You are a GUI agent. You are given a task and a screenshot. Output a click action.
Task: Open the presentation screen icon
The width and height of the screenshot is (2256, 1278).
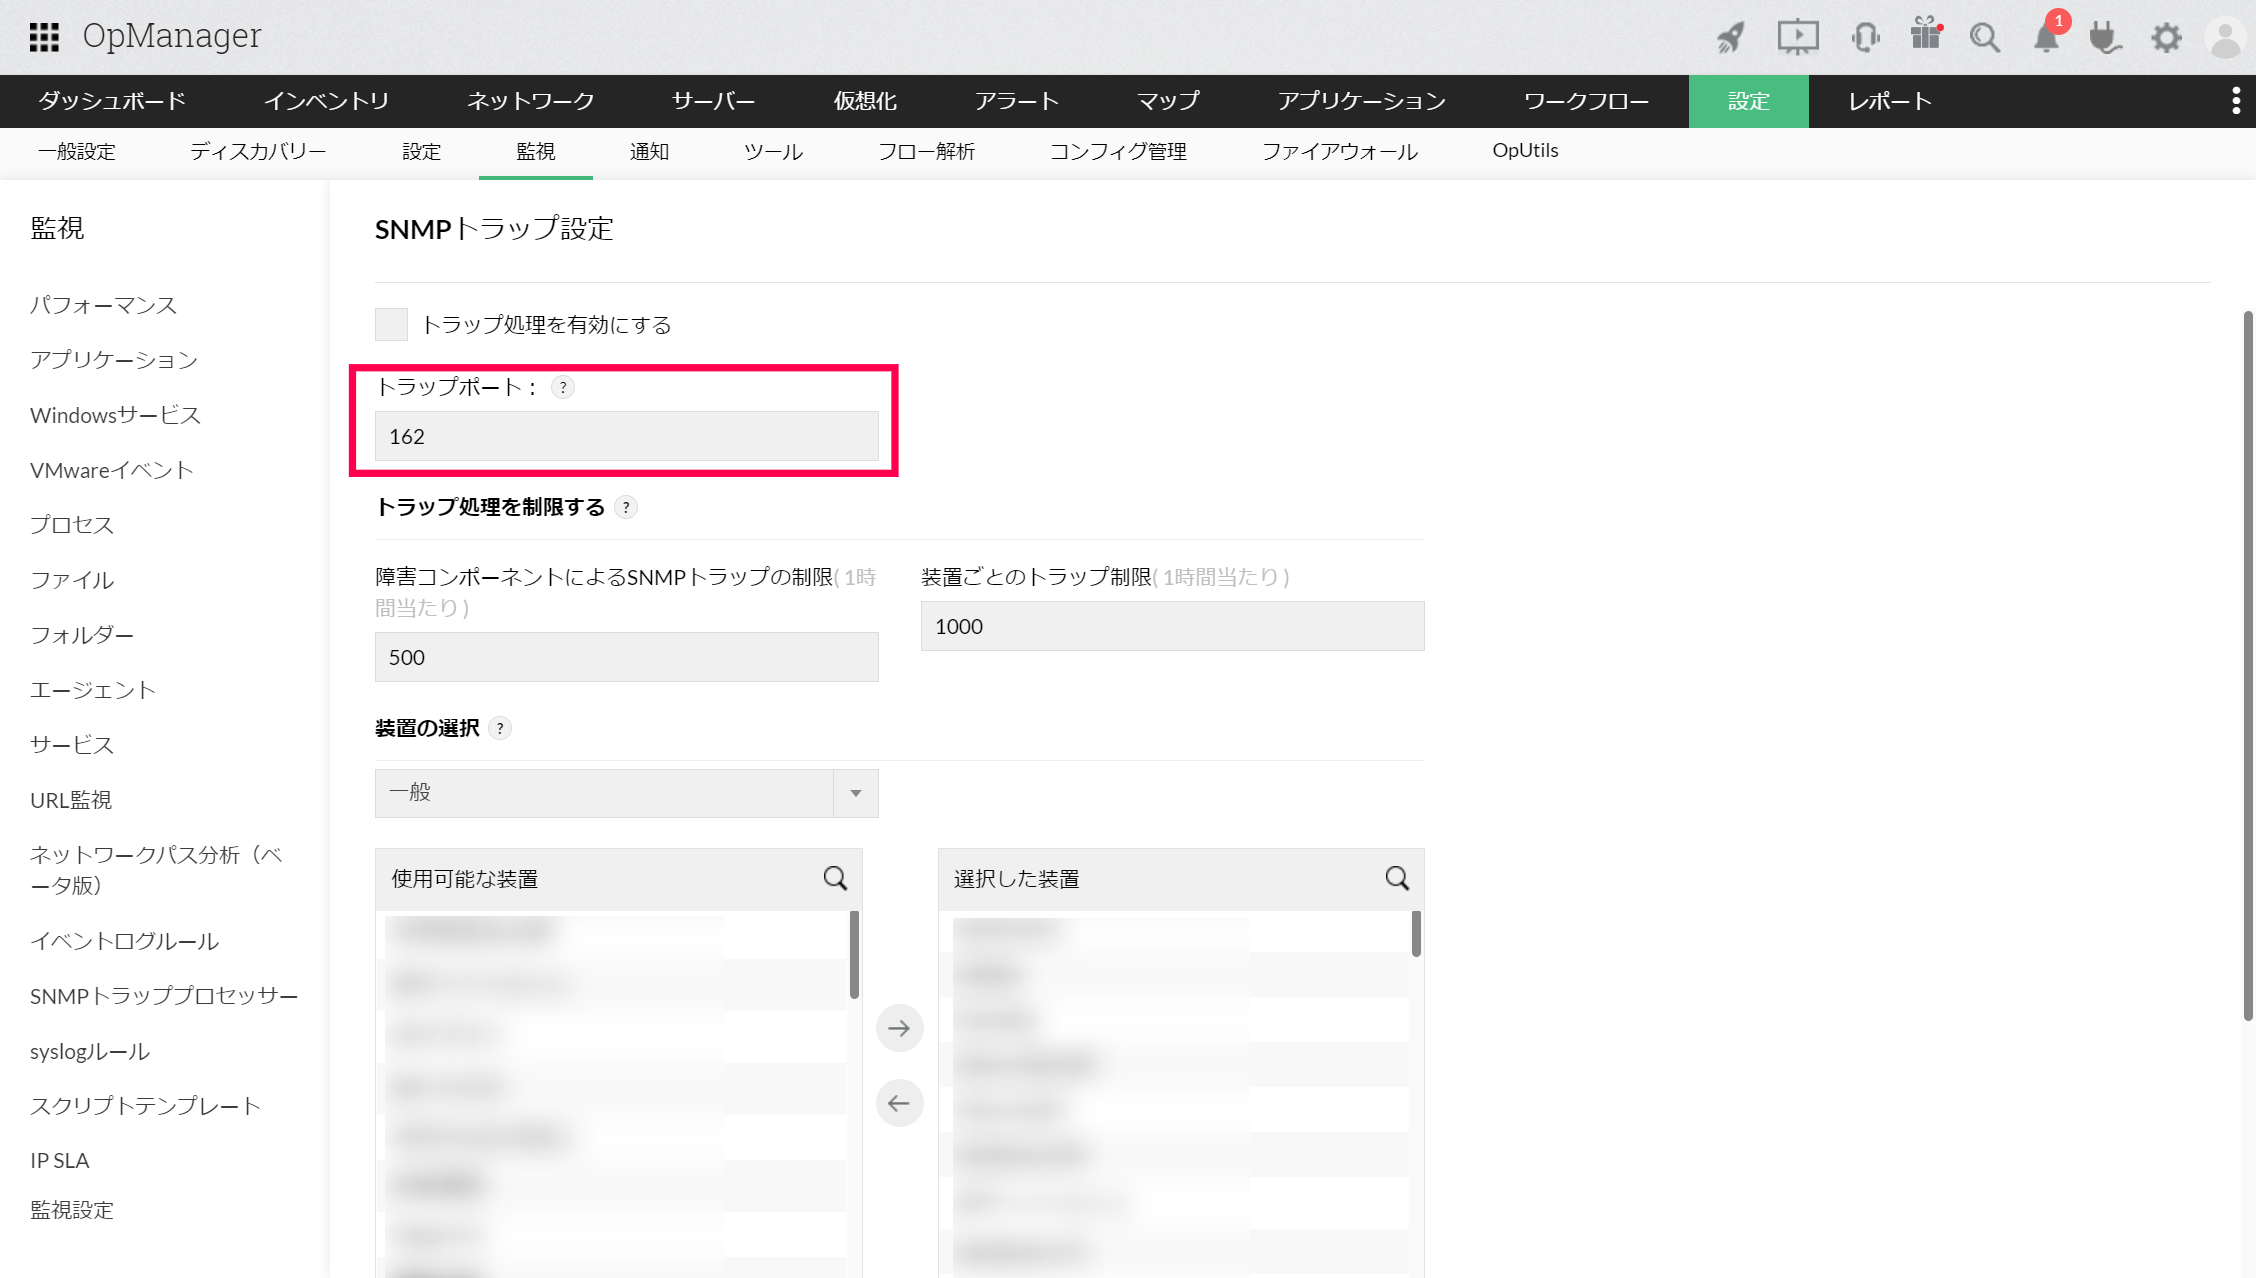click(1797, 38)
